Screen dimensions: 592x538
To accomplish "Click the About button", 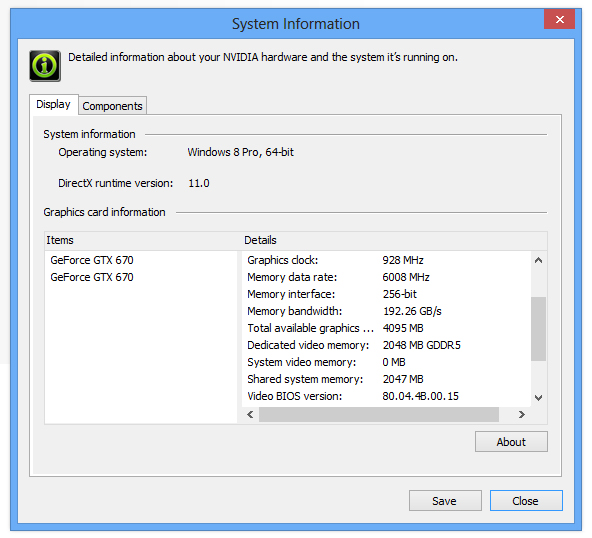I will point(511,442).
